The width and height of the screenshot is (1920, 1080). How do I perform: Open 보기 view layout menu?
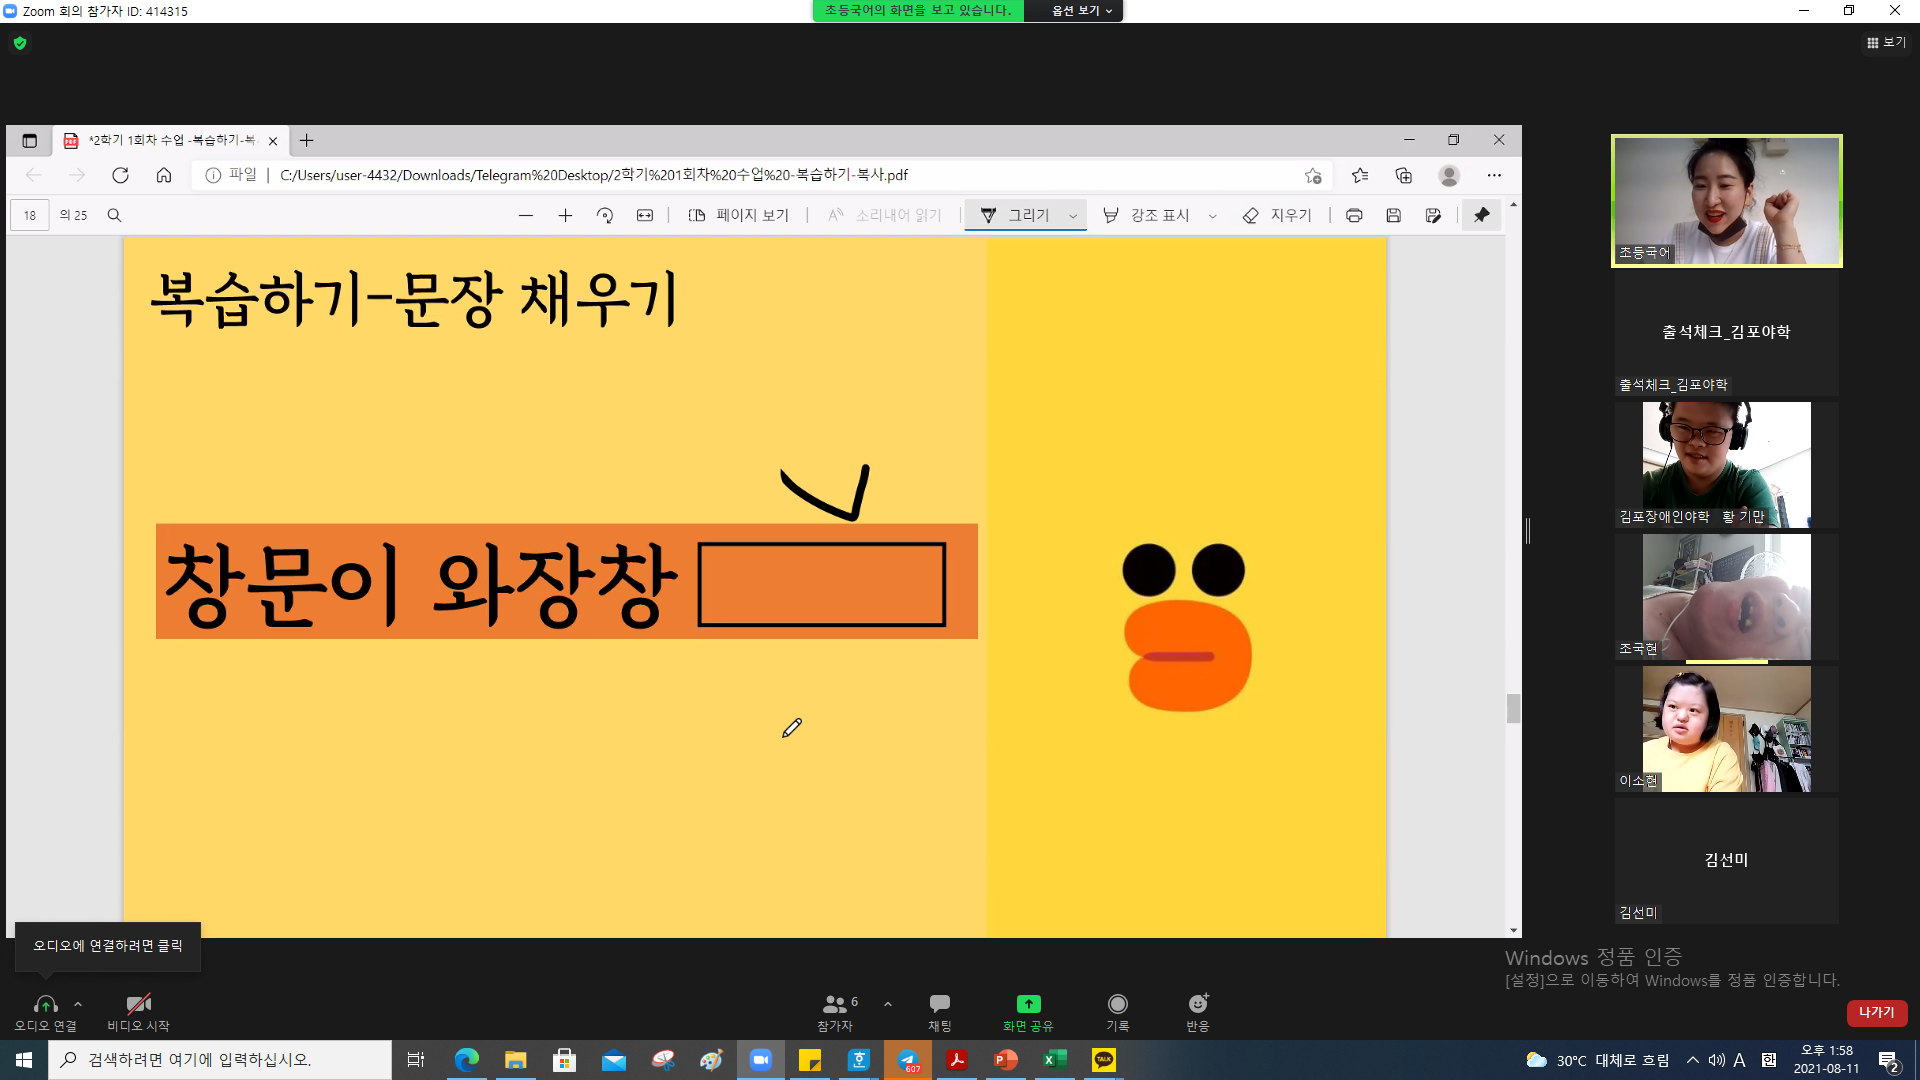[1886, 43]
